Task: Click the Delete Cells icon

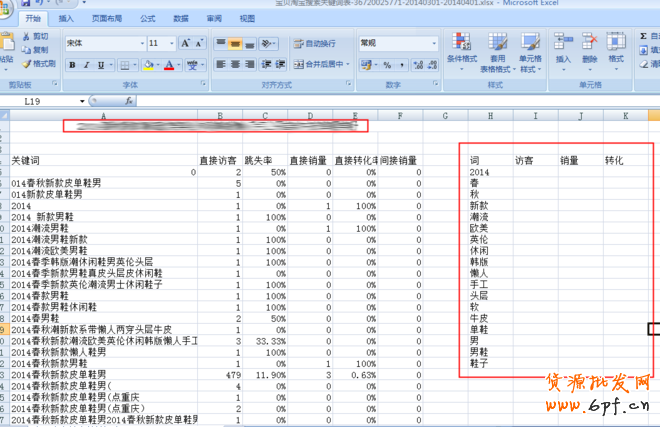Action: [x=589, y=43]
